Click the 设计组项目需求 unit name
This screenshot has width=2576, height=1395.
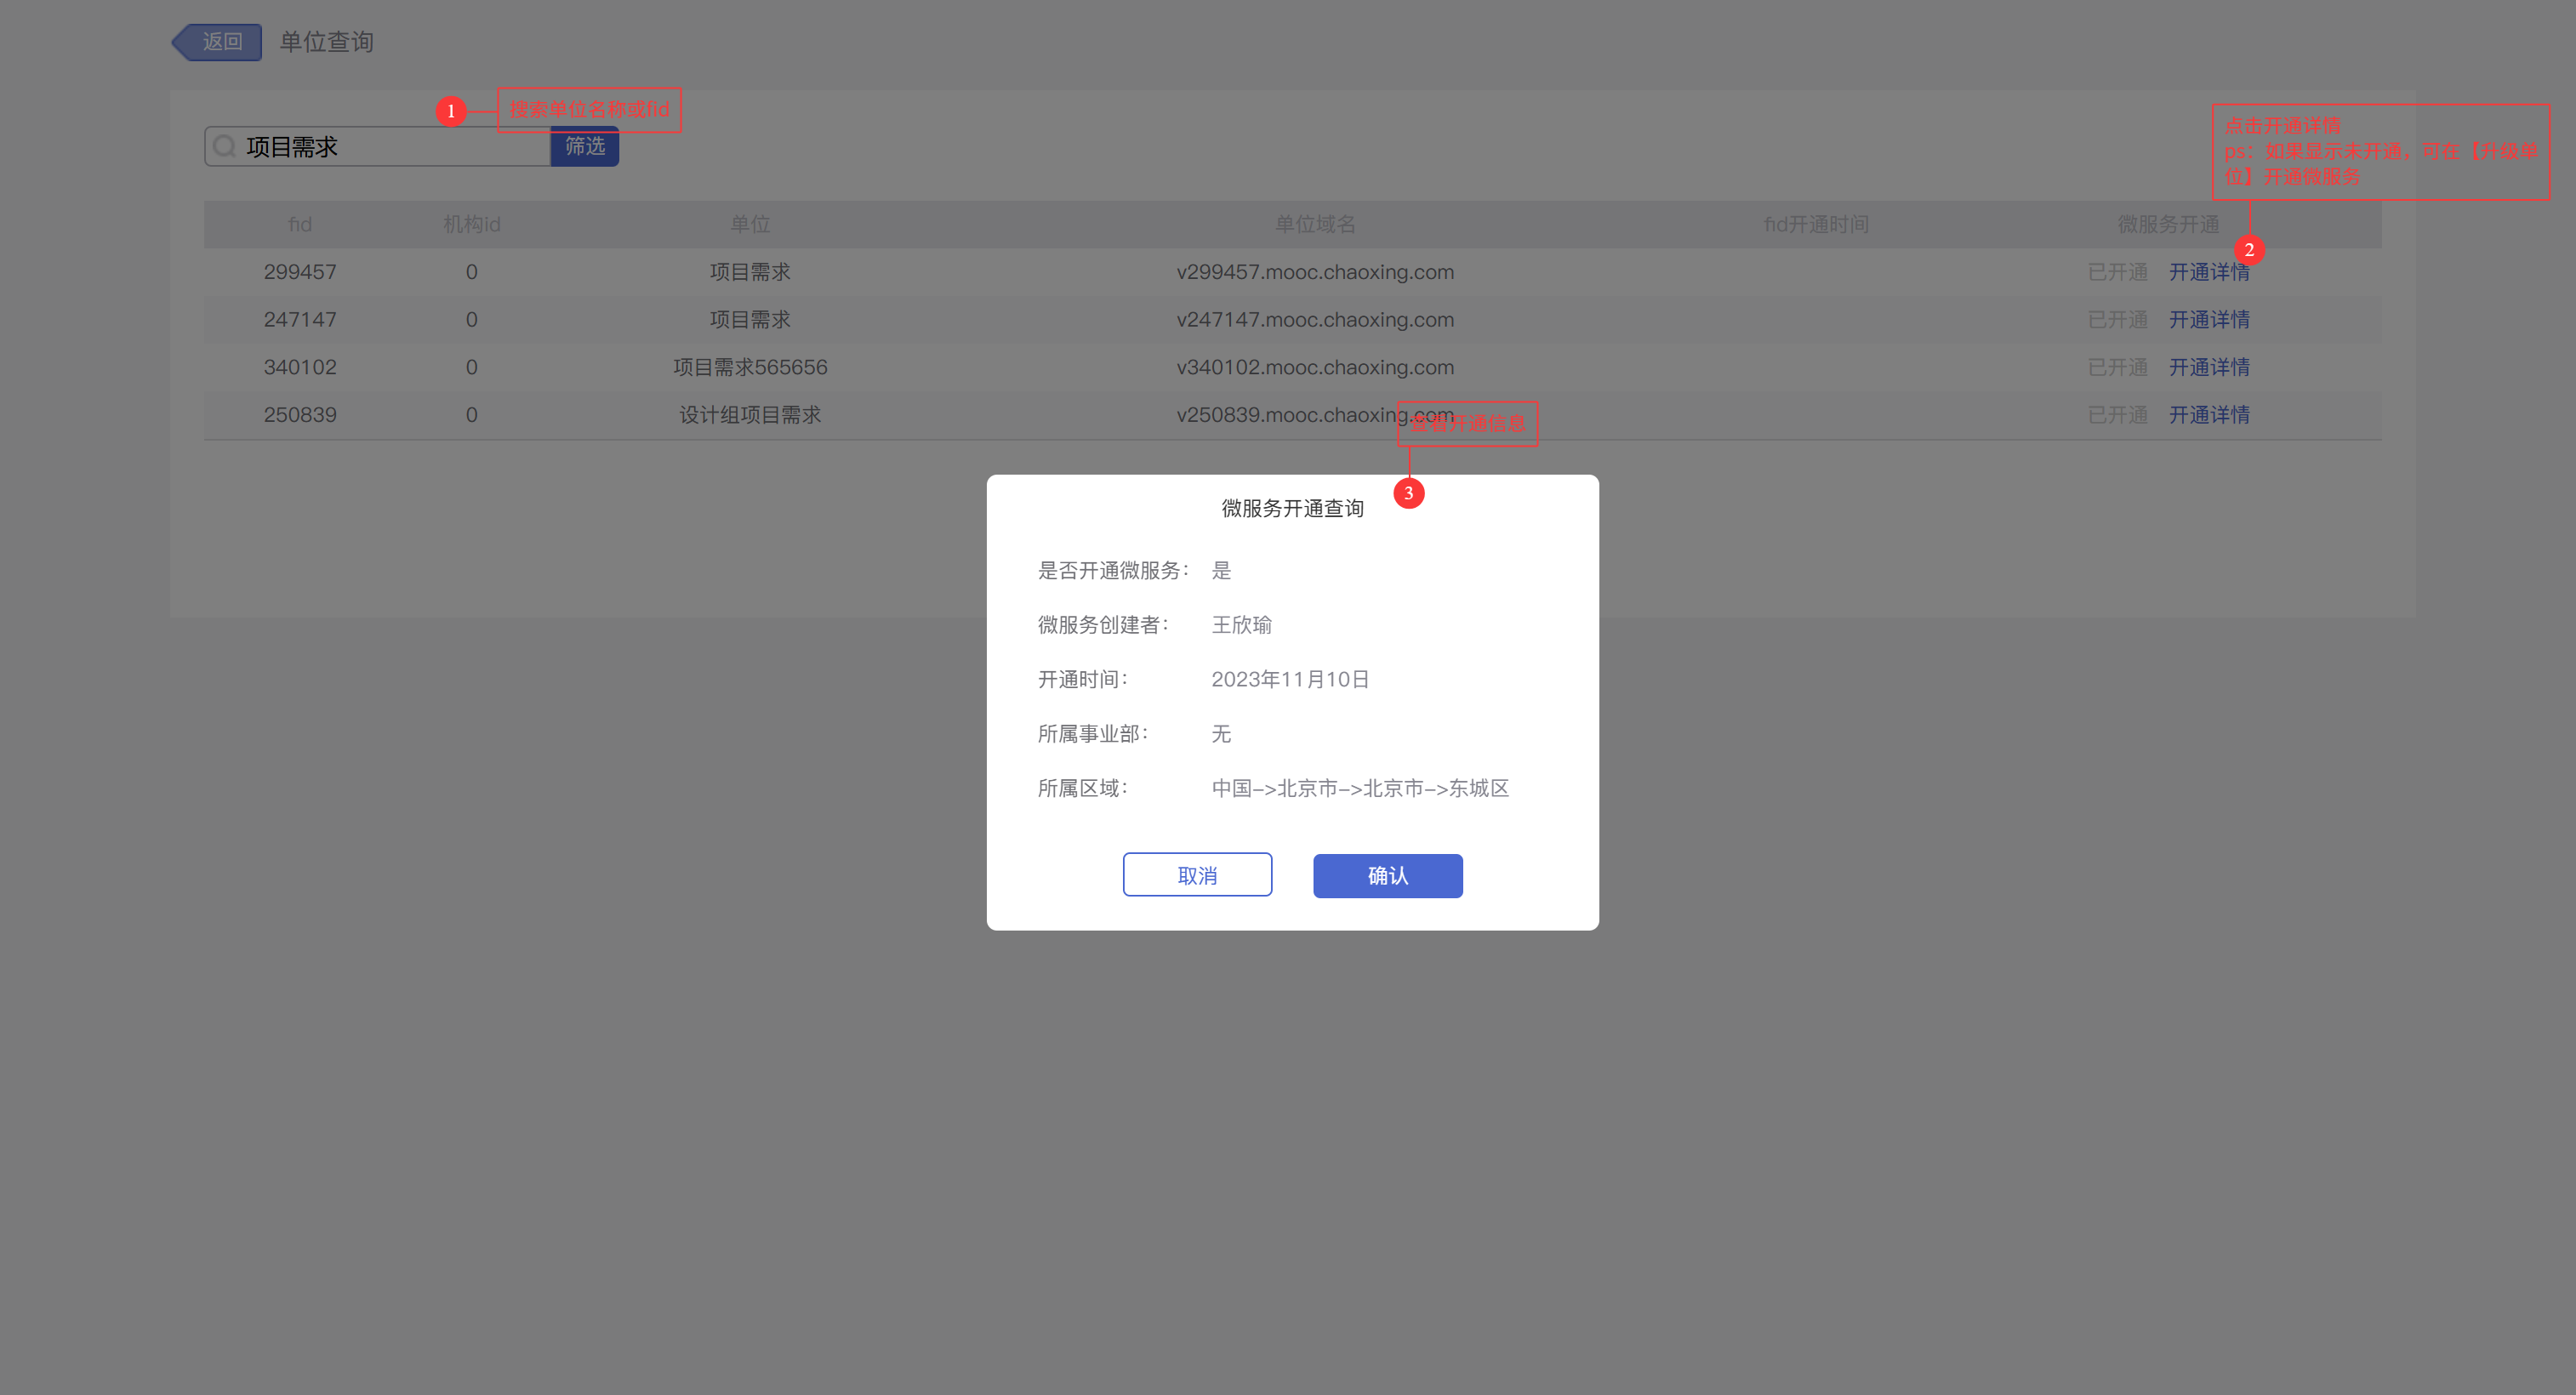coord(750,415)
